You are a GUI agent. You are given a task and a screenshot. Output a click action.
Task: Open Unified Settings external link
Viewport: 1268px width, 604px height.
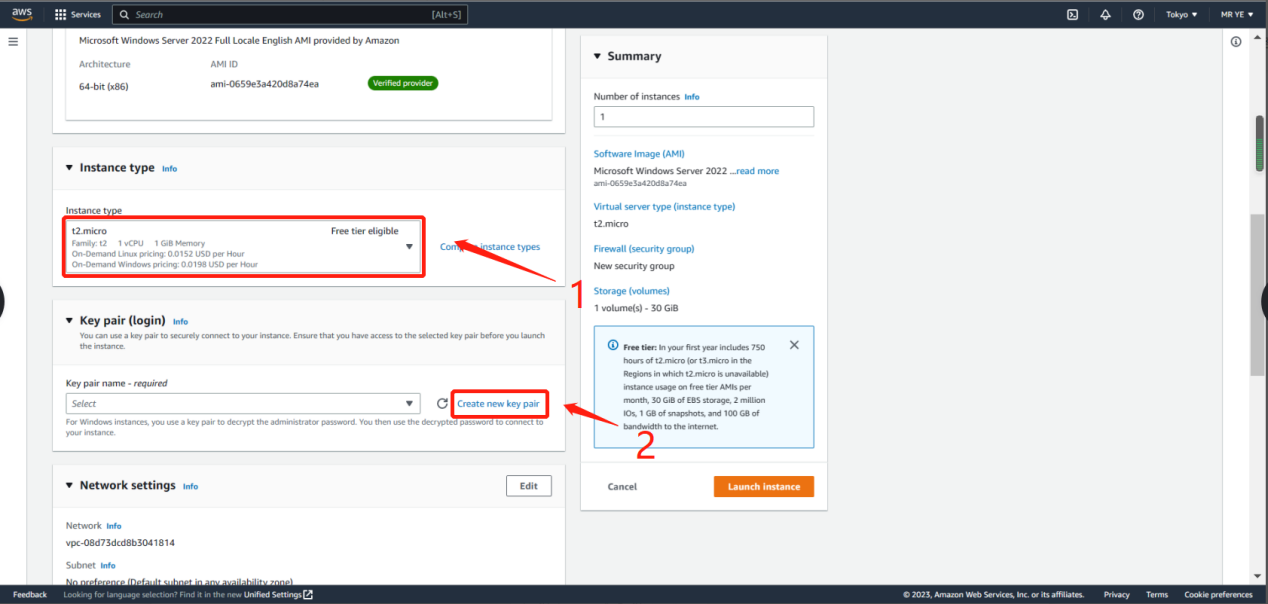[279, 595]
